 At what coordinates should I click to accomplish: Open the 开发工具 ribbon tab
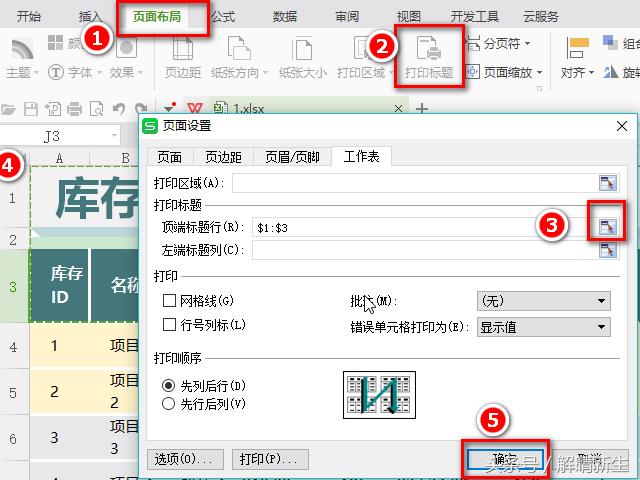click(474, 17)
